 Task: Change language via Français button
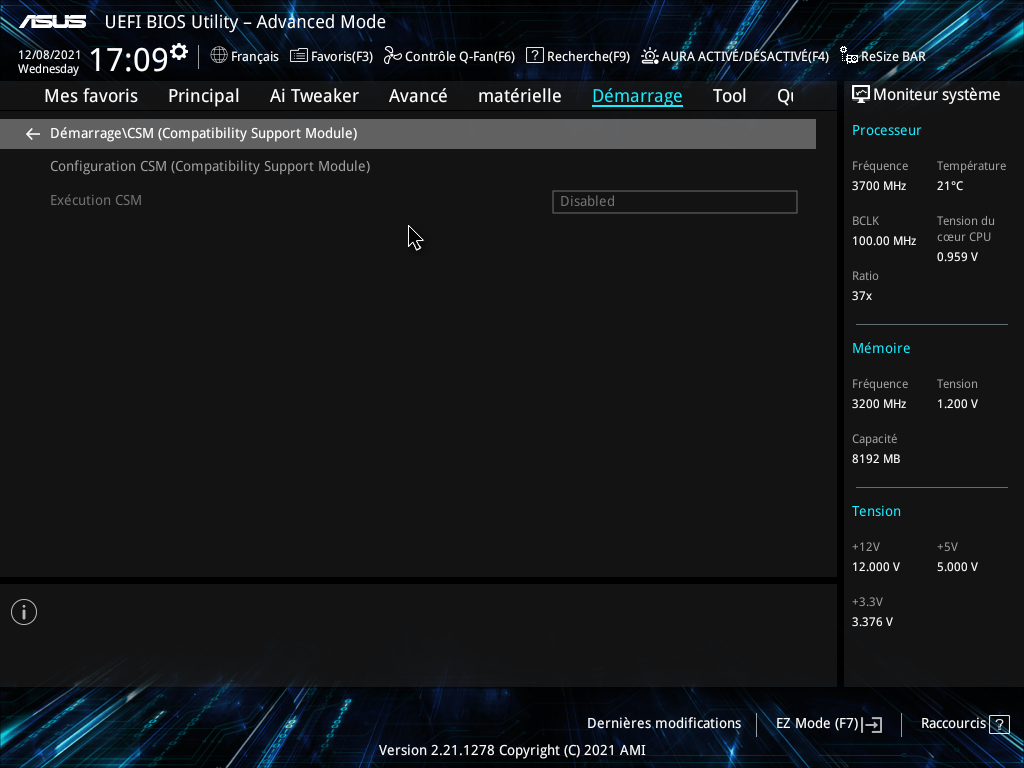[255, 57]
